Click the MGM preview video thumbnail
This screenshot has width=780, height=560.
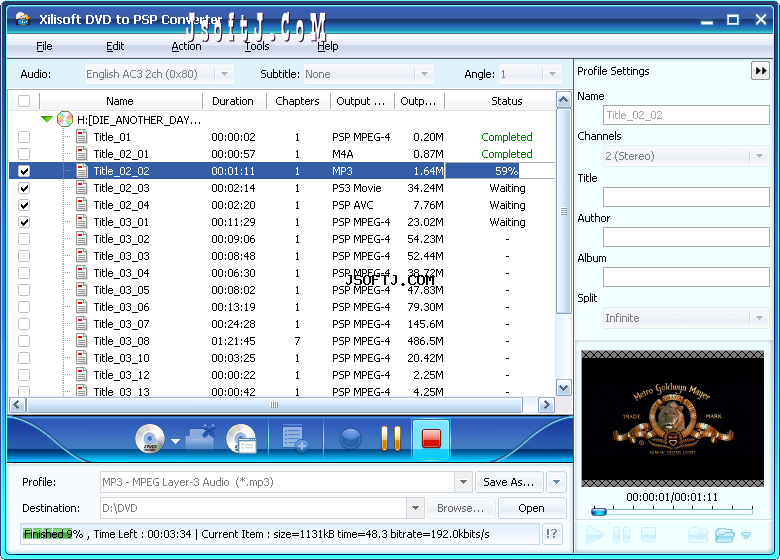click(672, 419)
